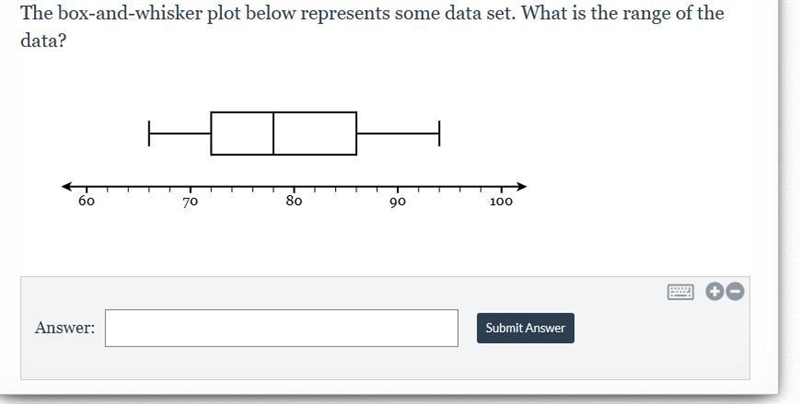This screenshot has width=800, height=404.
Task: Click the right arrowhead of number line
Action: coord(521,187)
